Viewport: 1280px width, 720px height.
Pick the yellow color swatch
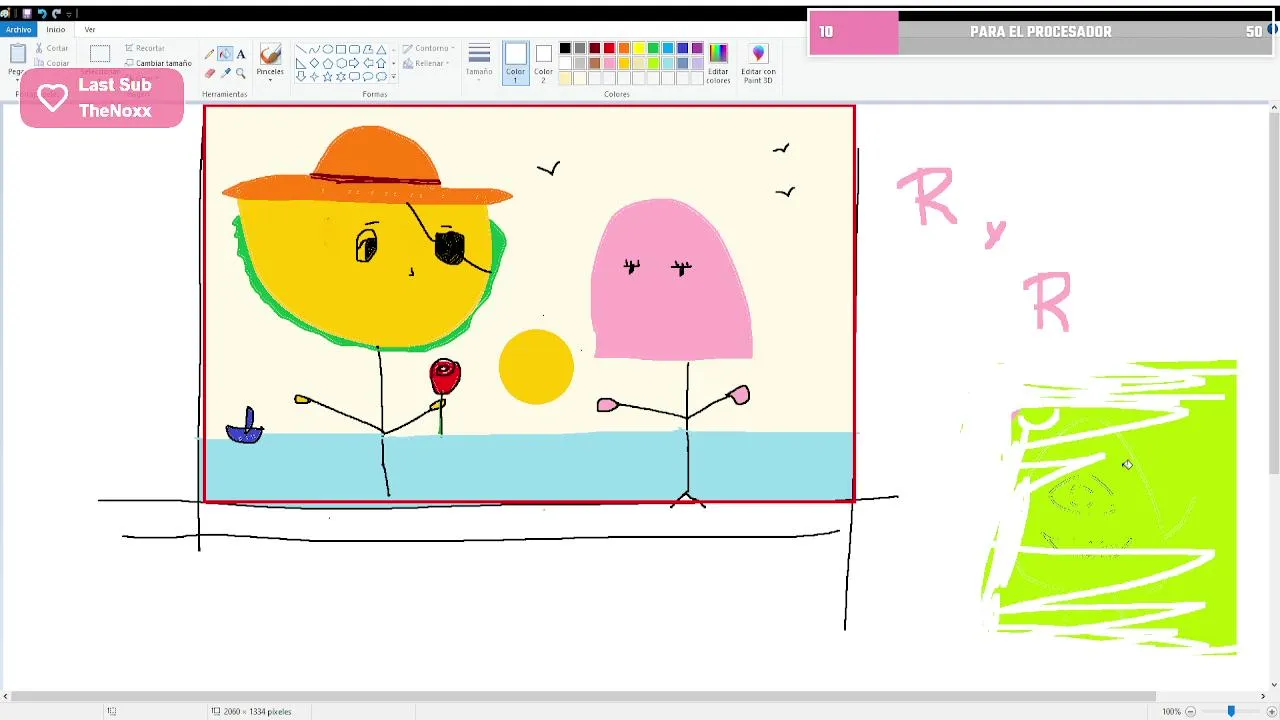tap(639, 48)
